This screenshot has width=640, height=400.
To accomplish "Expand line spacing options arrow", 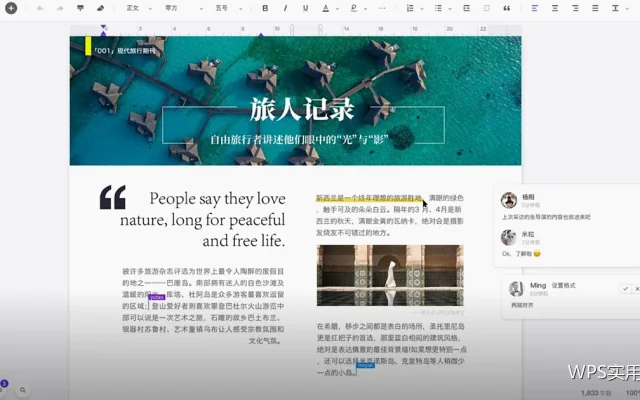I will pyautogui.click(x=627, y=9).
